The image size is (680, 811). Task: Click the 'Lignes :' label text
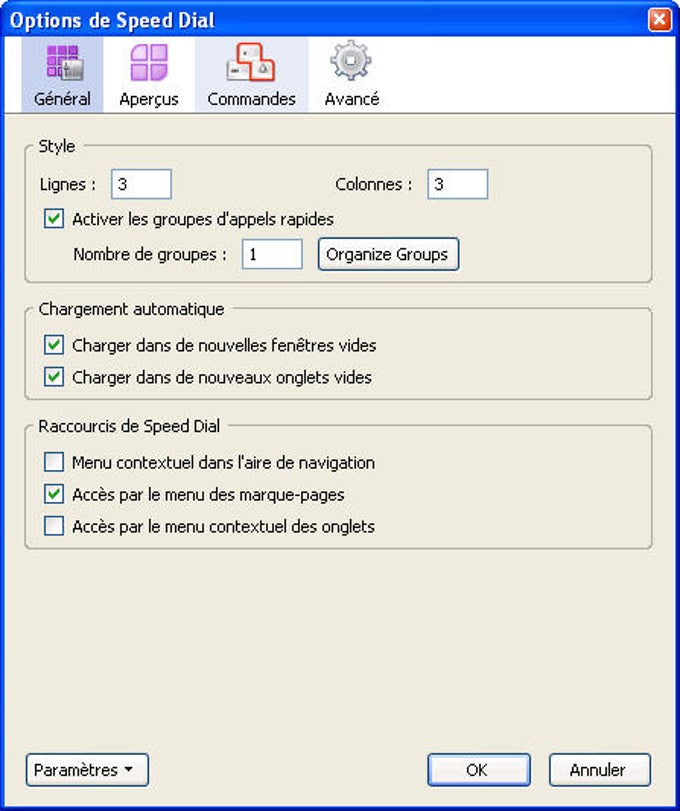pos(68,185)
